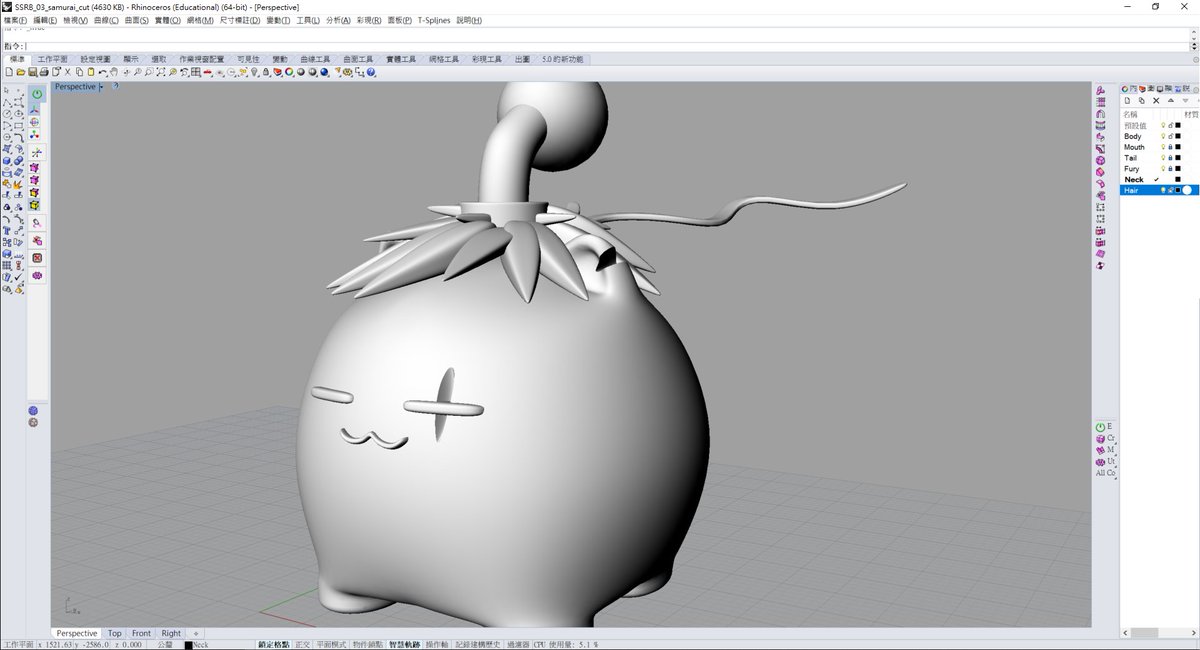Select the Circle tool in left toolbar
1200x650 pixels.
click(7, 113)
